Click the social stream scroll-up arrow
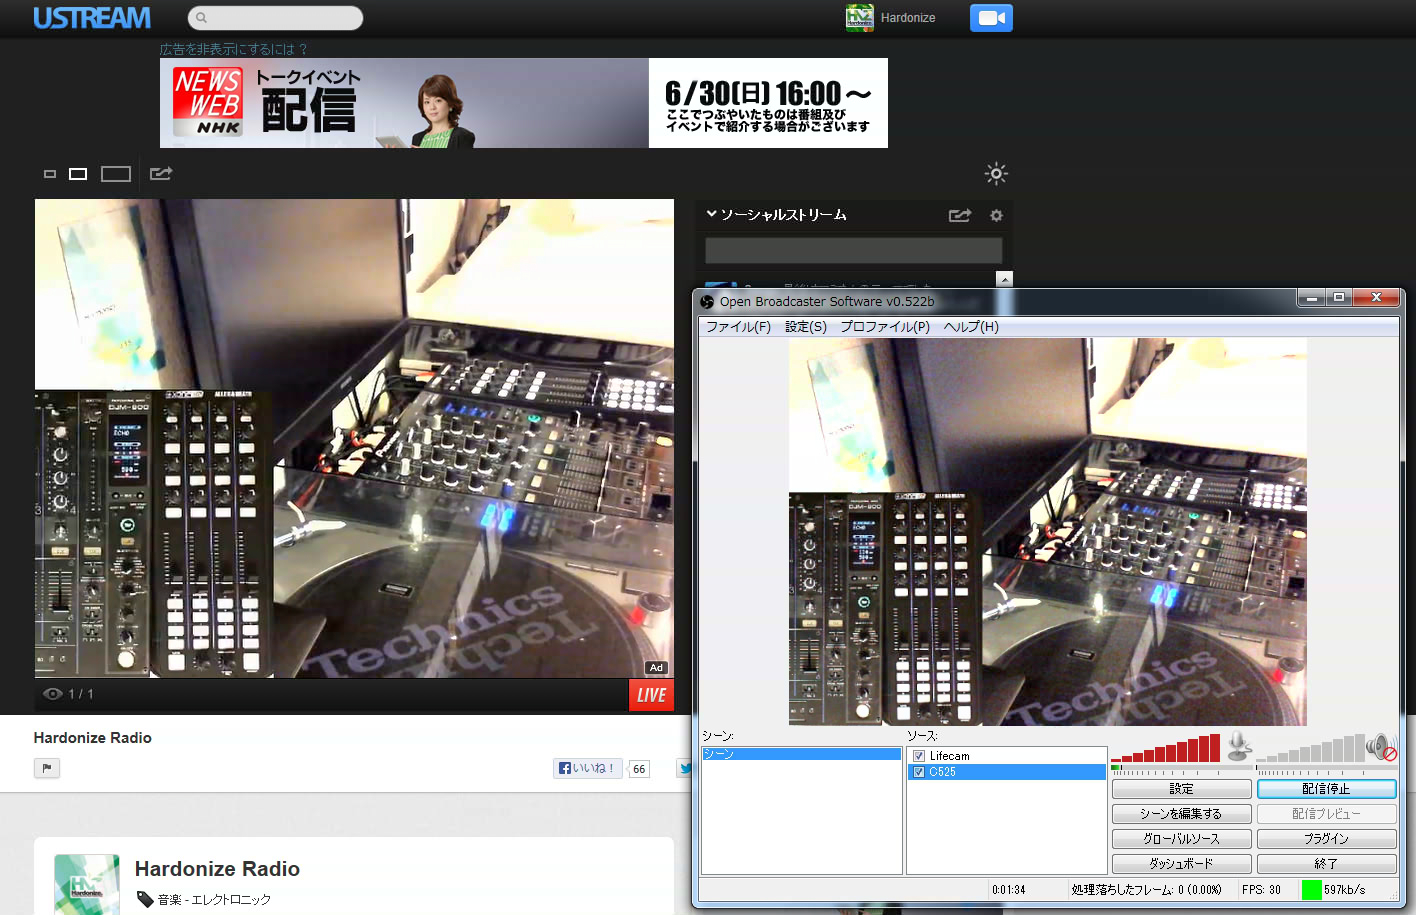This screenshot has width=1416, height=915. pos(1005,279)
